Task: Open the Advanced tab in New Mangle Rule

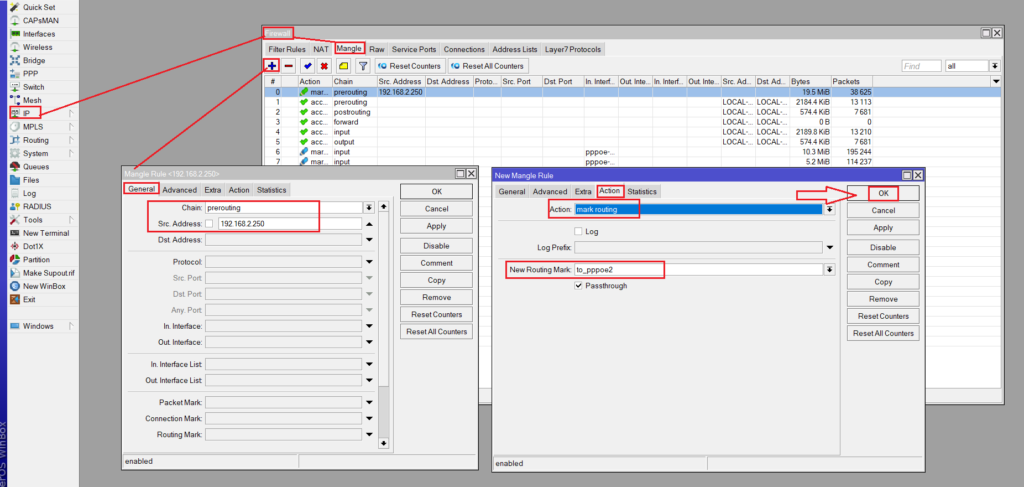Action: 549,191
